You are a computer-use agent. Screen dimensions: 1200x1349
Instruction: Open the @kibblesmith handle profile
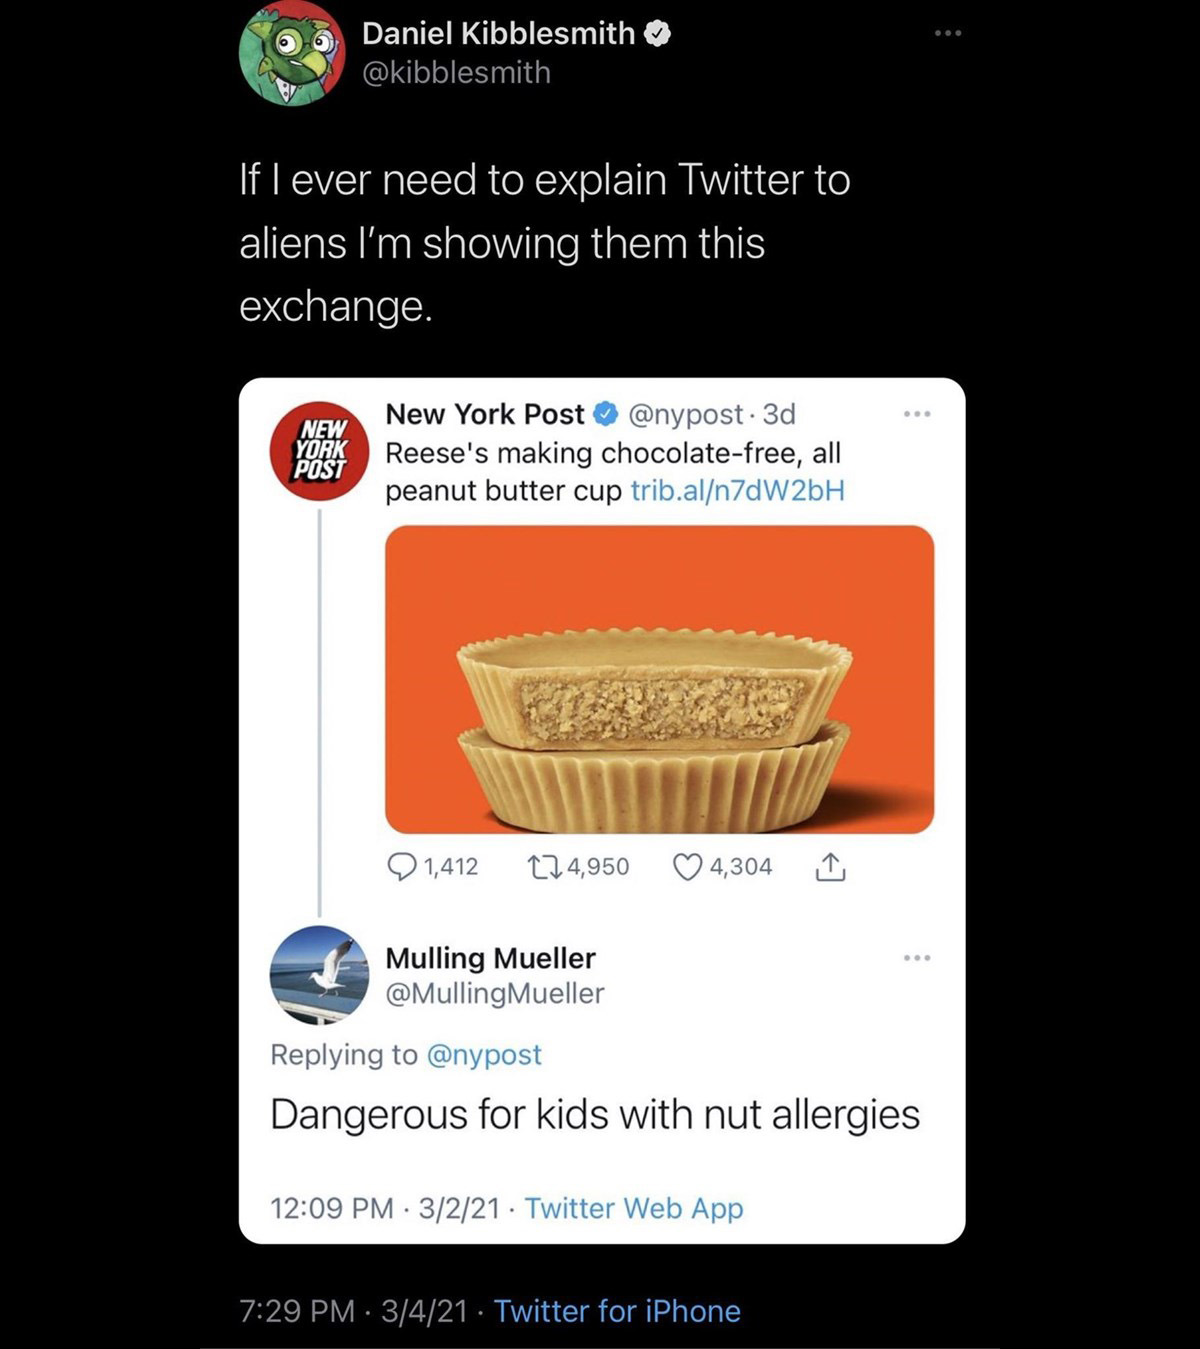click(456, 73)
